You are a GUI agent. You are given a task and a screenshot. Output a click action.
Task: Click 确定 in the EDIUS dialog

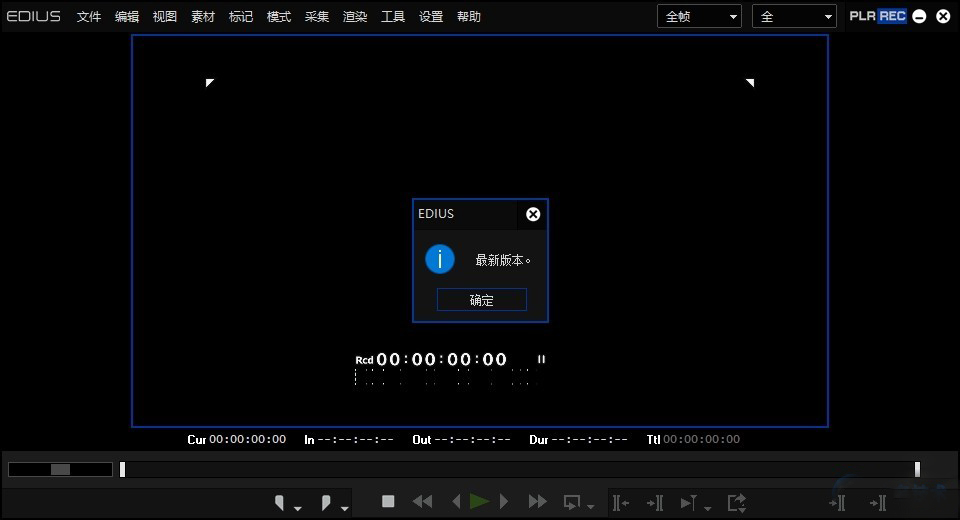coord(481,300)
